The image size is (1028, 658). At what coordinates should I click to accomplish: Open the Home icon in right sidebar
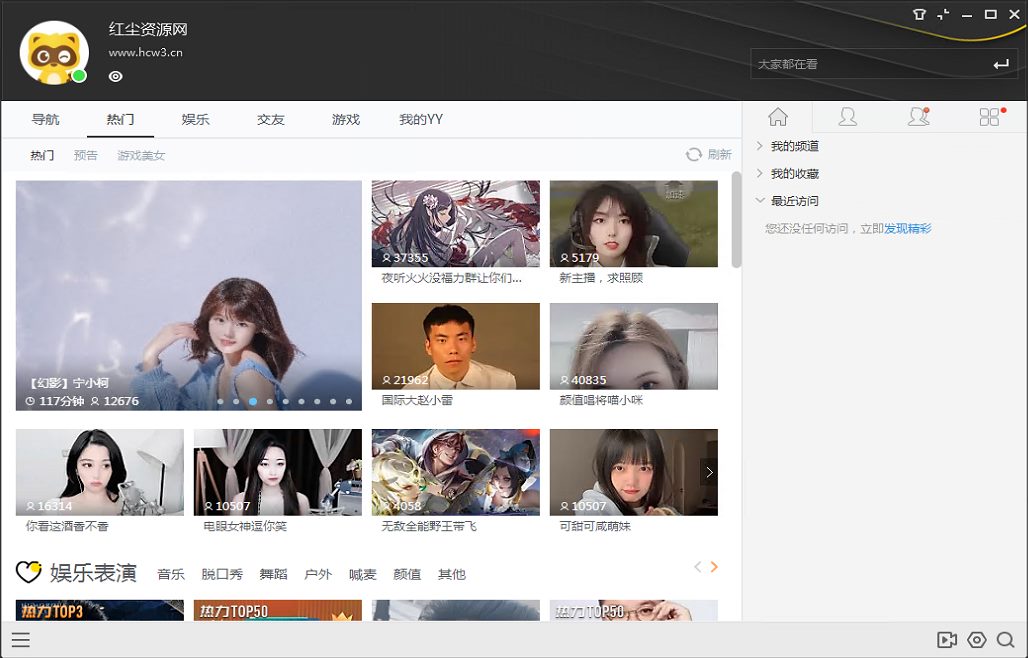coord(778,116)
